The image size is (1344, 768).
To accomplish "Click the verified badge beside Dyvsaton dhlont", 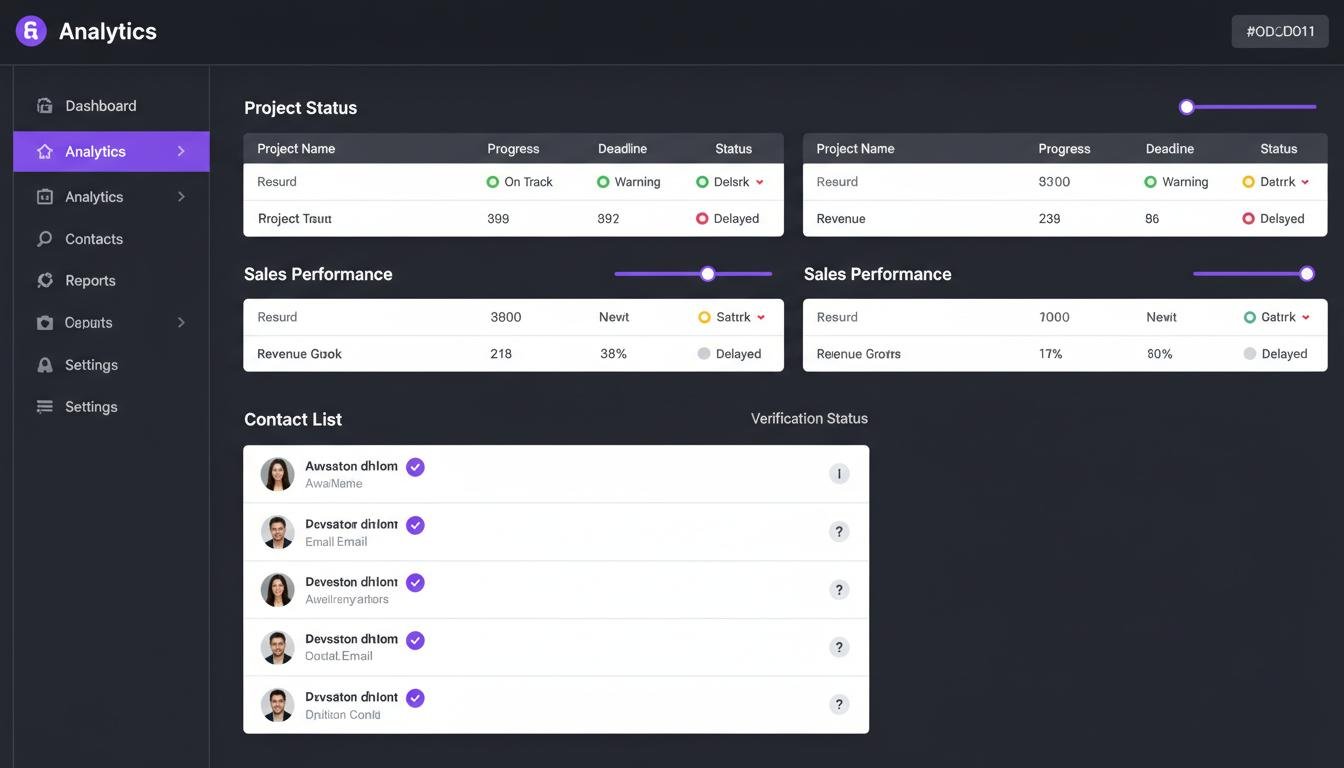I will pos(415,698).
